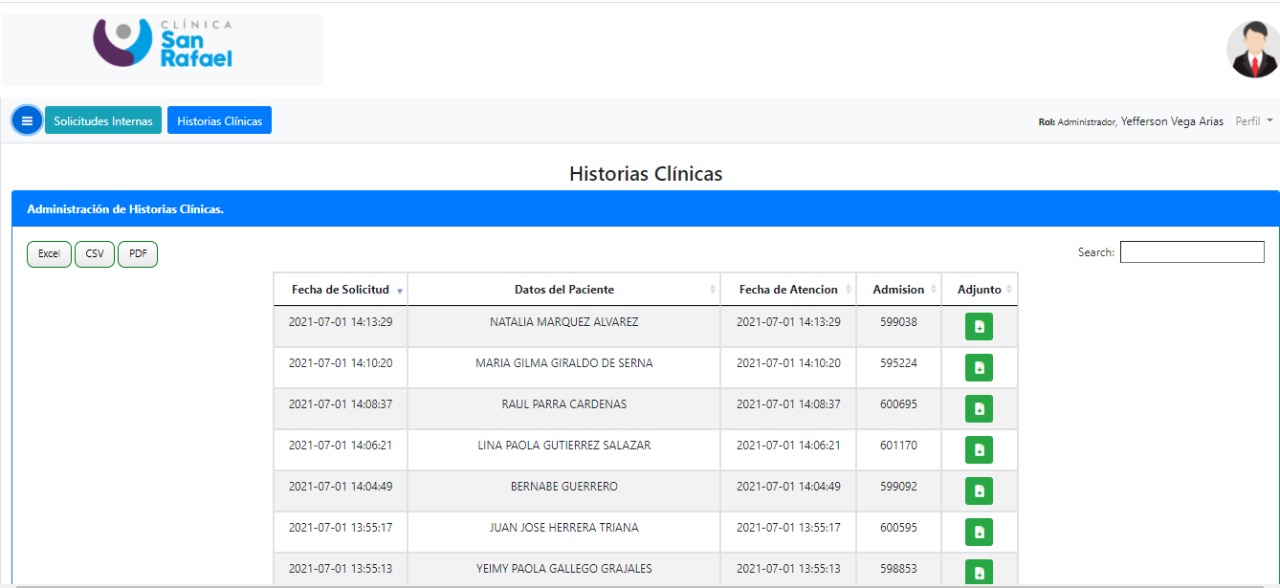
Task: Open the hamburger sidebar menu button
Action: coord(27,121)
